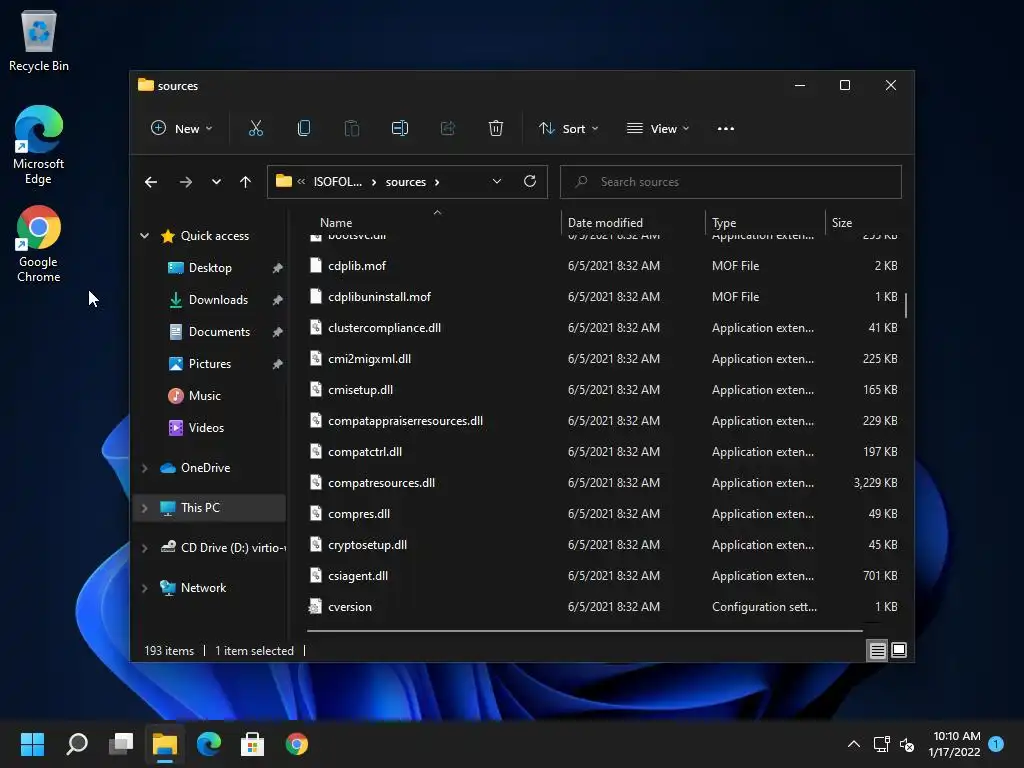Launch Microsoft Store from taskbar
Screen dimensions: 1024x768
(252, 744)
